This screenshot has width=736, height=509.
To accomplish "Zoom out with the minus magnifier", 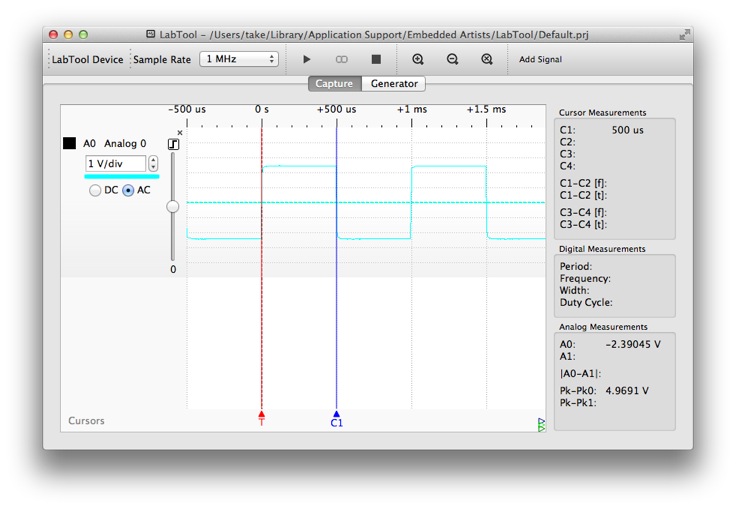I will 452,59.
